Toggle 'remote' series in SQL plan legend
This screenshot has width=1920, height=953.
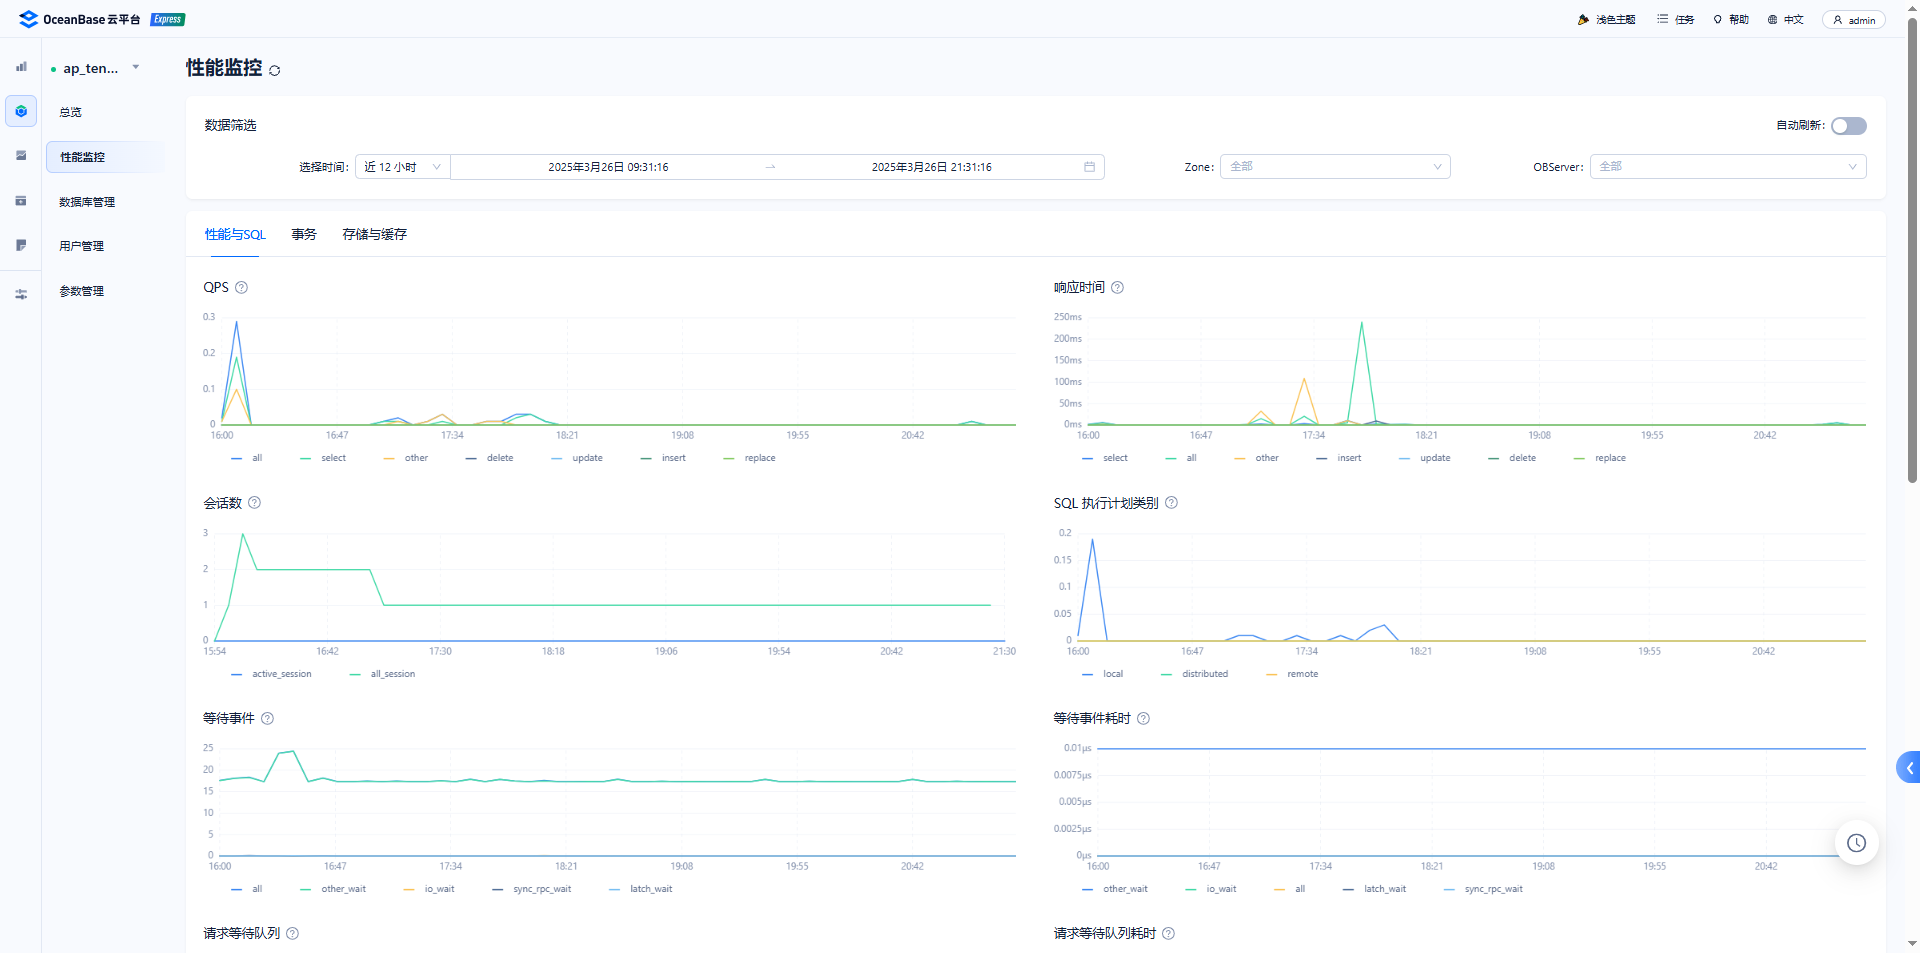click(1292, 674)
